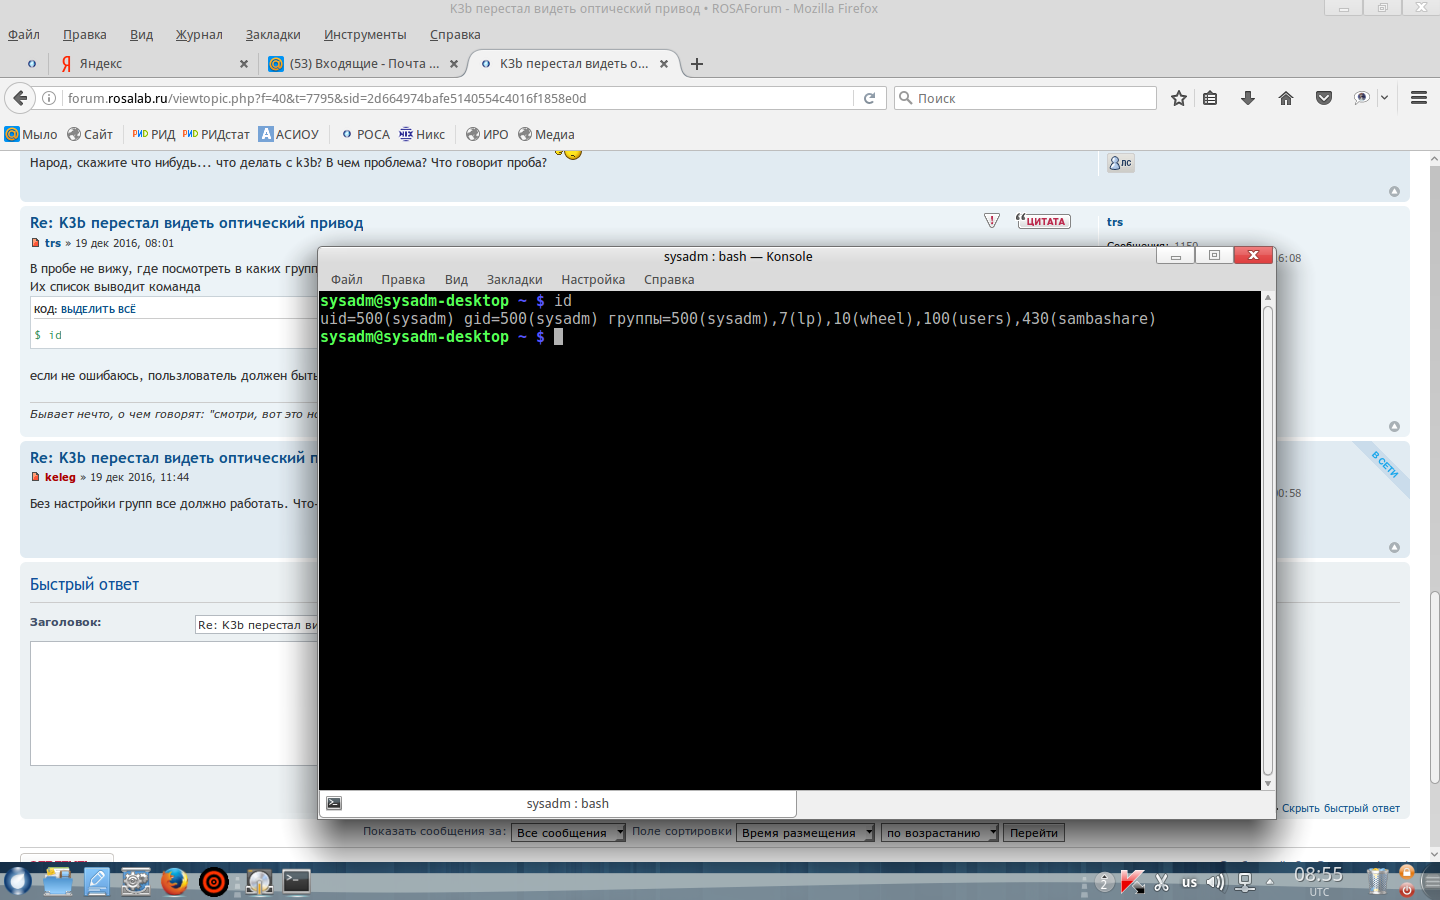Screen dimensions: 1440x900
Task: Report the trs post with the exclamation icon
Action: (992, 221)
